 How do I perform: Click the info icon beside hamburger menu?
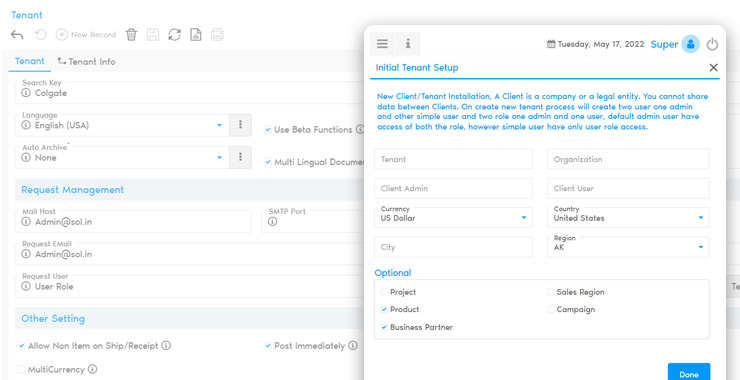click(x=408, y=44)
